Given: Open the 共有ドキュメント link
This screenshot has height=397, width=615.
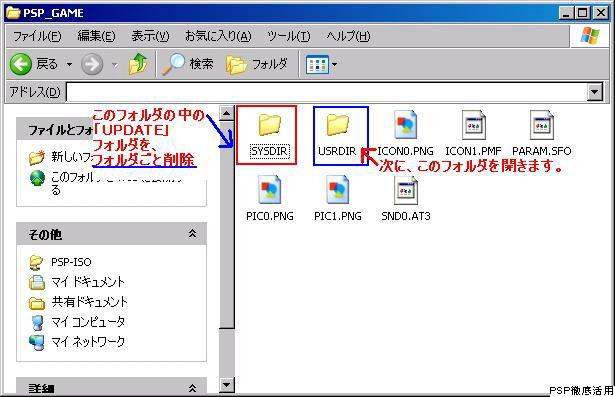Looking at the screenshot, I should [x=89, y=302].
